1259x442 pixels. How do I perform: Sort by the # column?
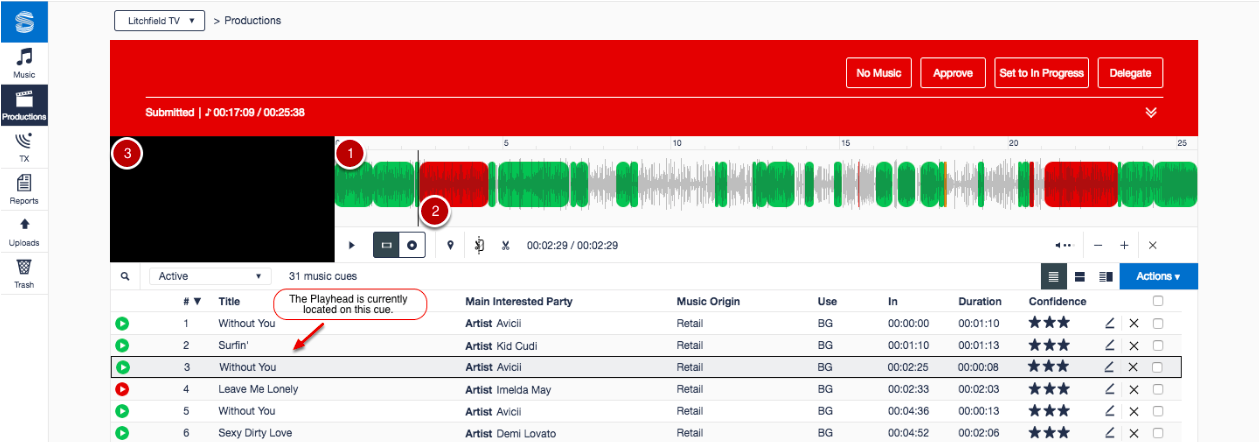tap(192, 301)
